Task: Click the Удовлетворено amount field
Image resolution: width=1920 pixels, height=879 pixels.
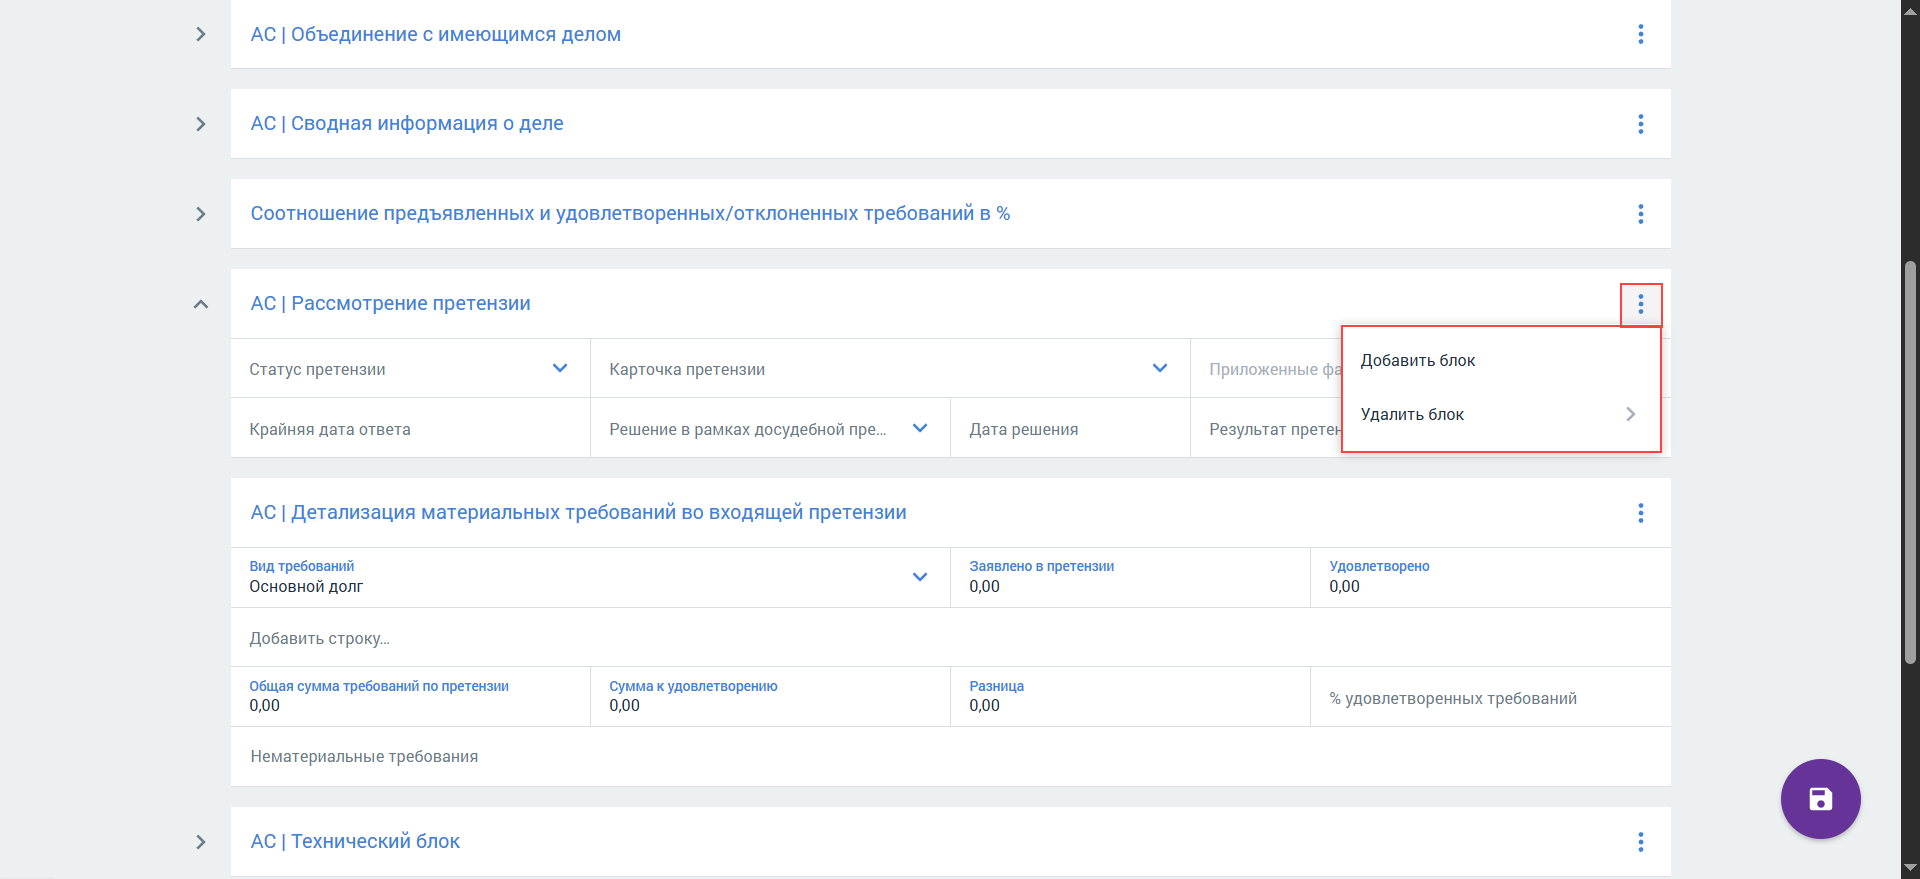Action: pyautogui.click(x=1490, y=577)
